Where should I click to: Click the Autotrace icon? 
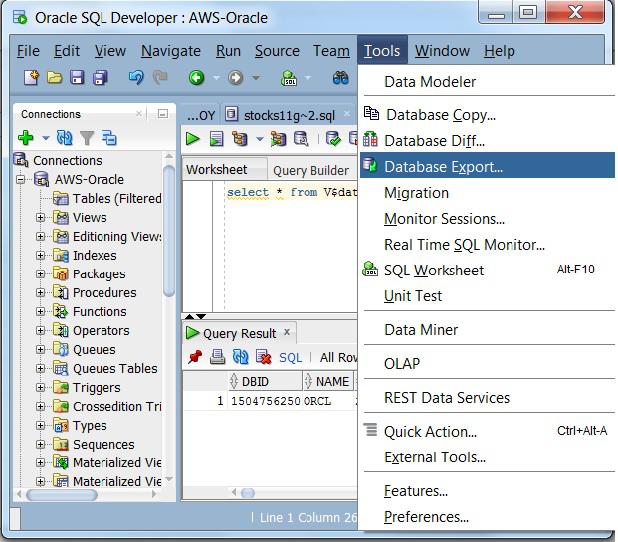point(278,139)
